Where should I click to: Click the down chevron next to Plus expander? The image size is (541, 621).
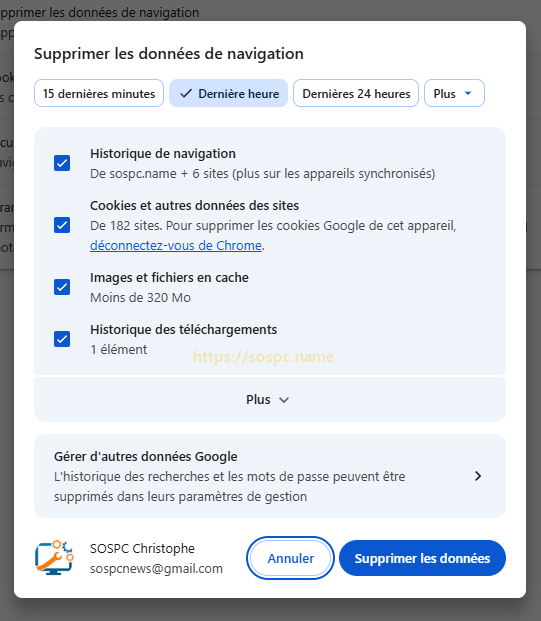pos(284,400)
